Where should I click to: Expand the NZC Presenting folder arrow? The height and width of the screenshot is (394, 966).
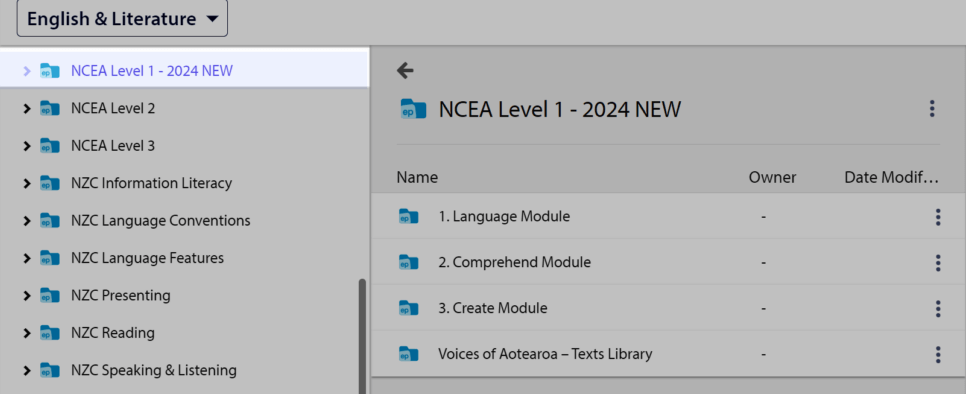tap(26, 296)
